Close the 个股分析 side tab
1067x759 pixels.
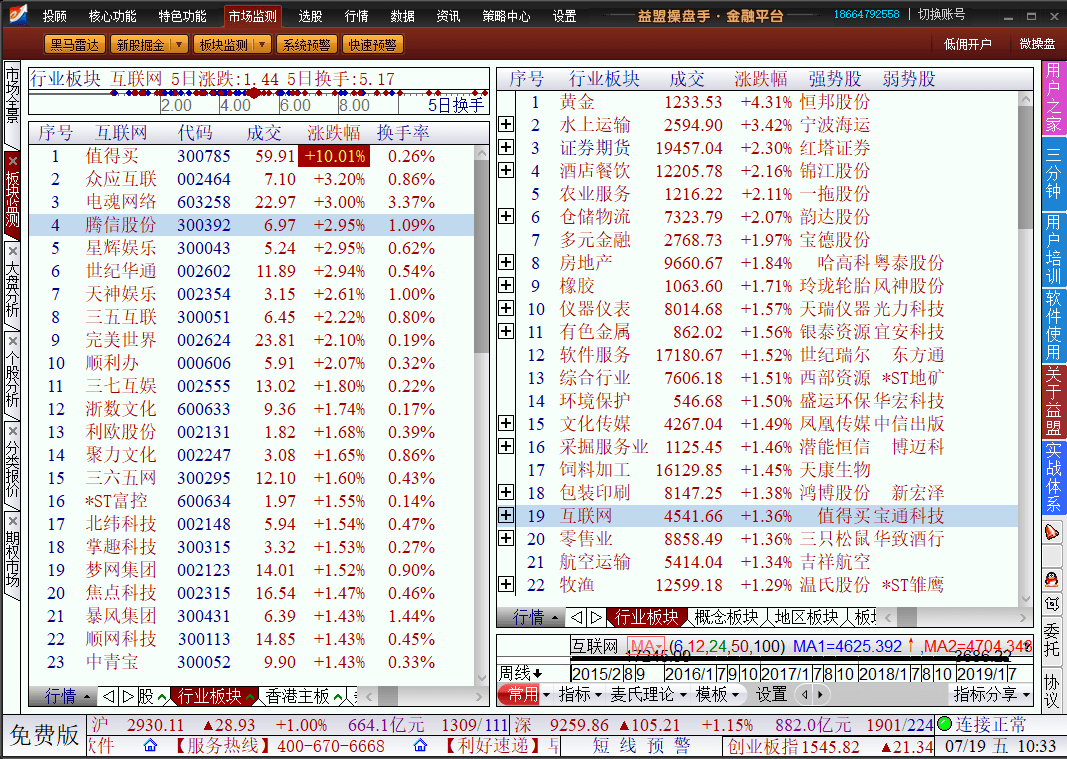13,341
